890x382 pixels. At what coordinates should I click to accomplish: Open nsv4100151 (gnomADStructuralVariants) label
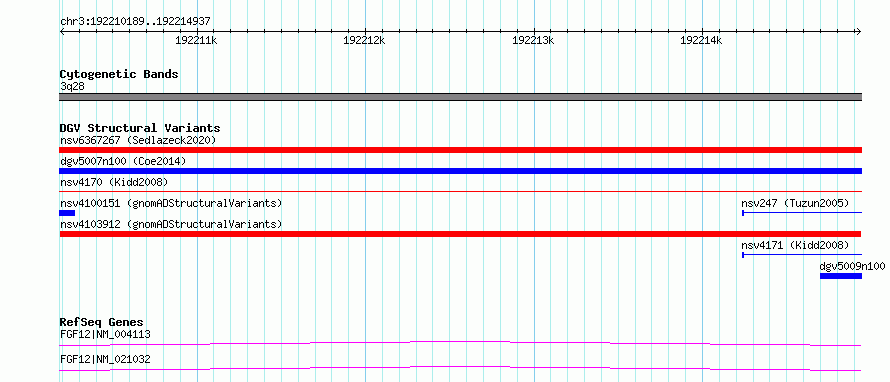[171, 203]
